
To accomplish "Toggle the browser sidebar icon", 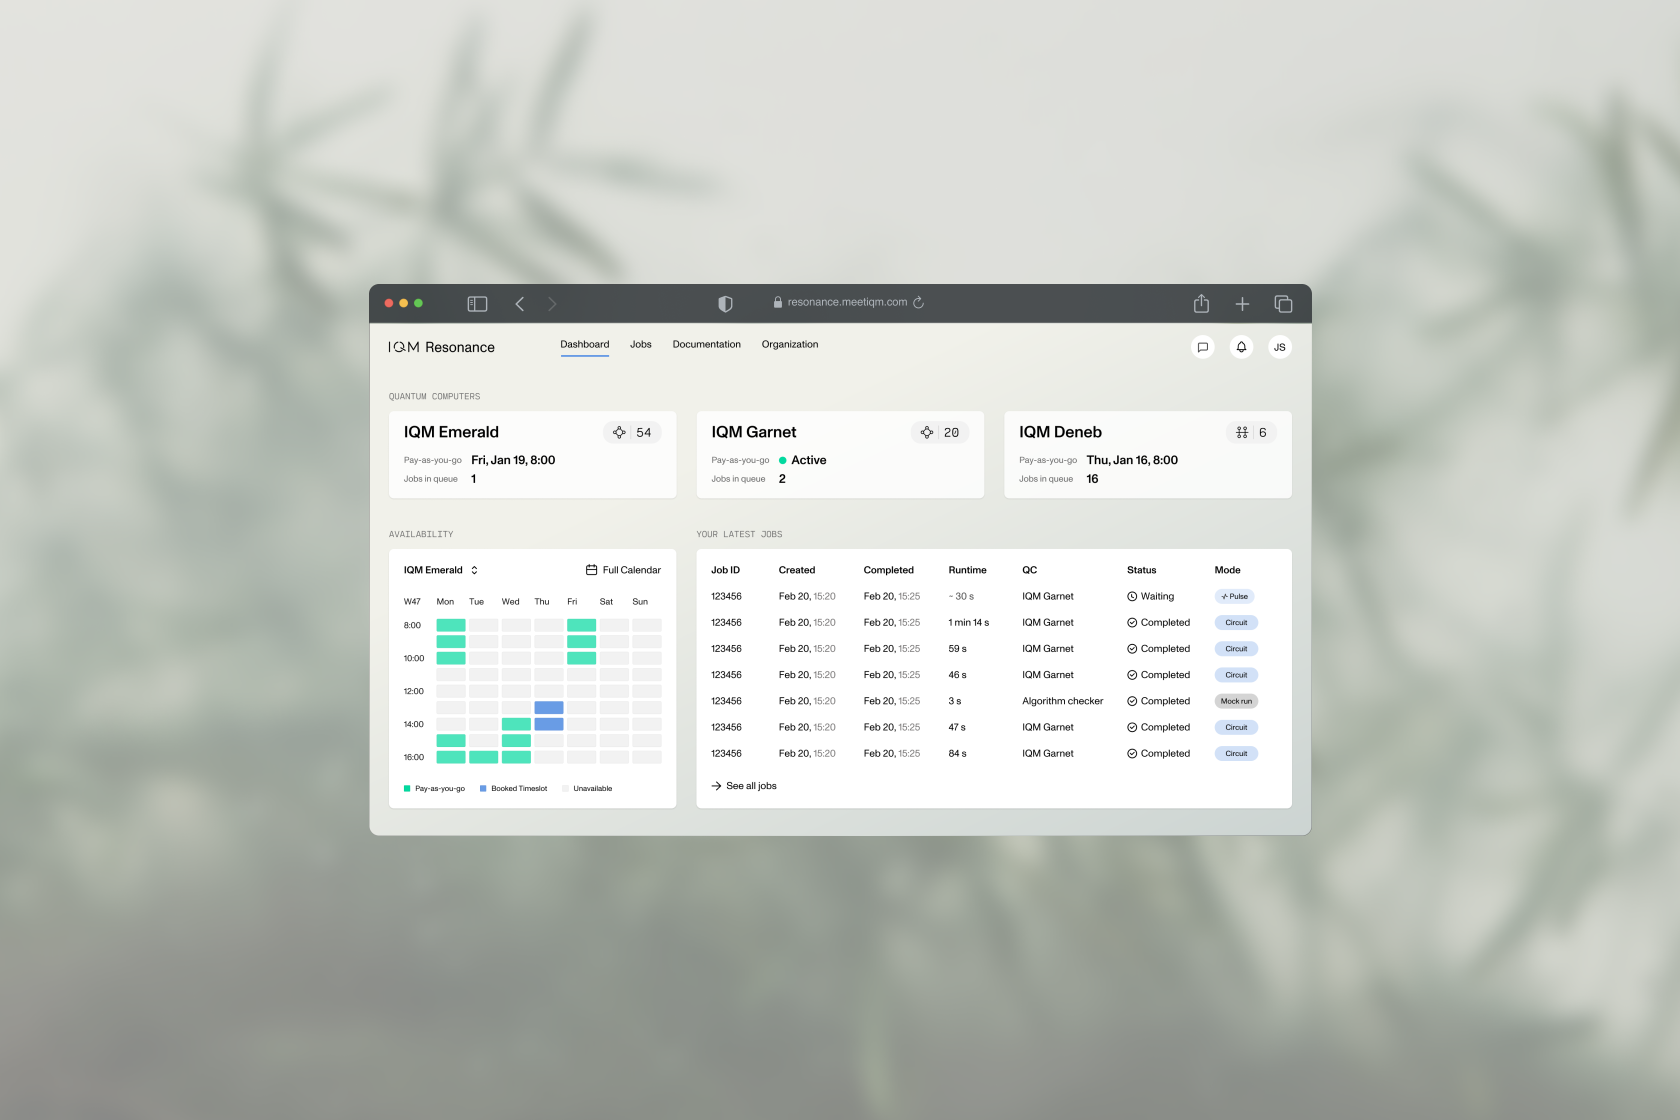I will tap(477, 304).
